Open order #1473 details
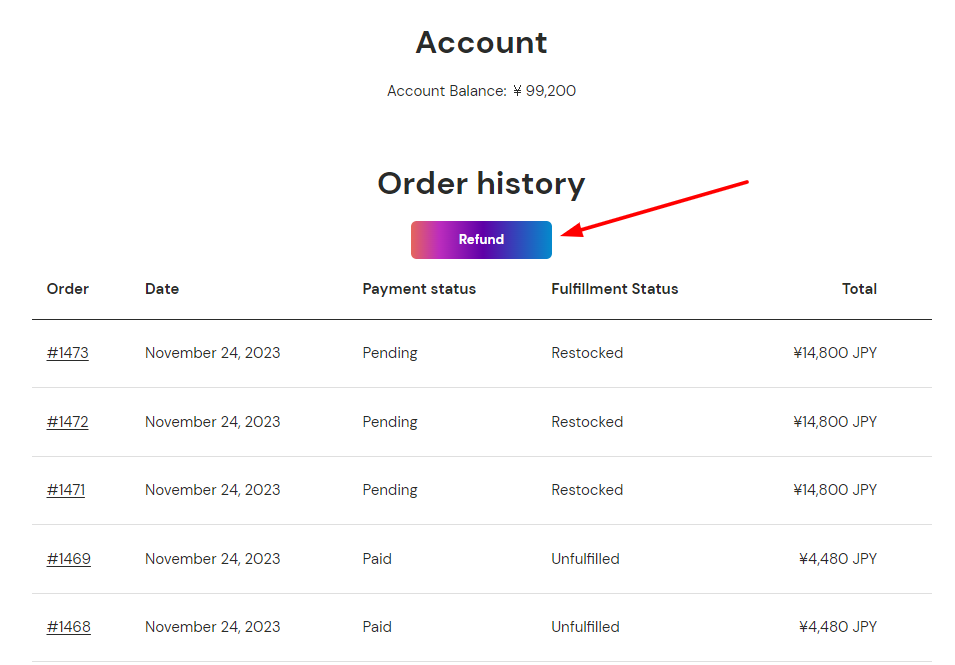The height and width of the screenshot is (665, 955). [67, 353]
